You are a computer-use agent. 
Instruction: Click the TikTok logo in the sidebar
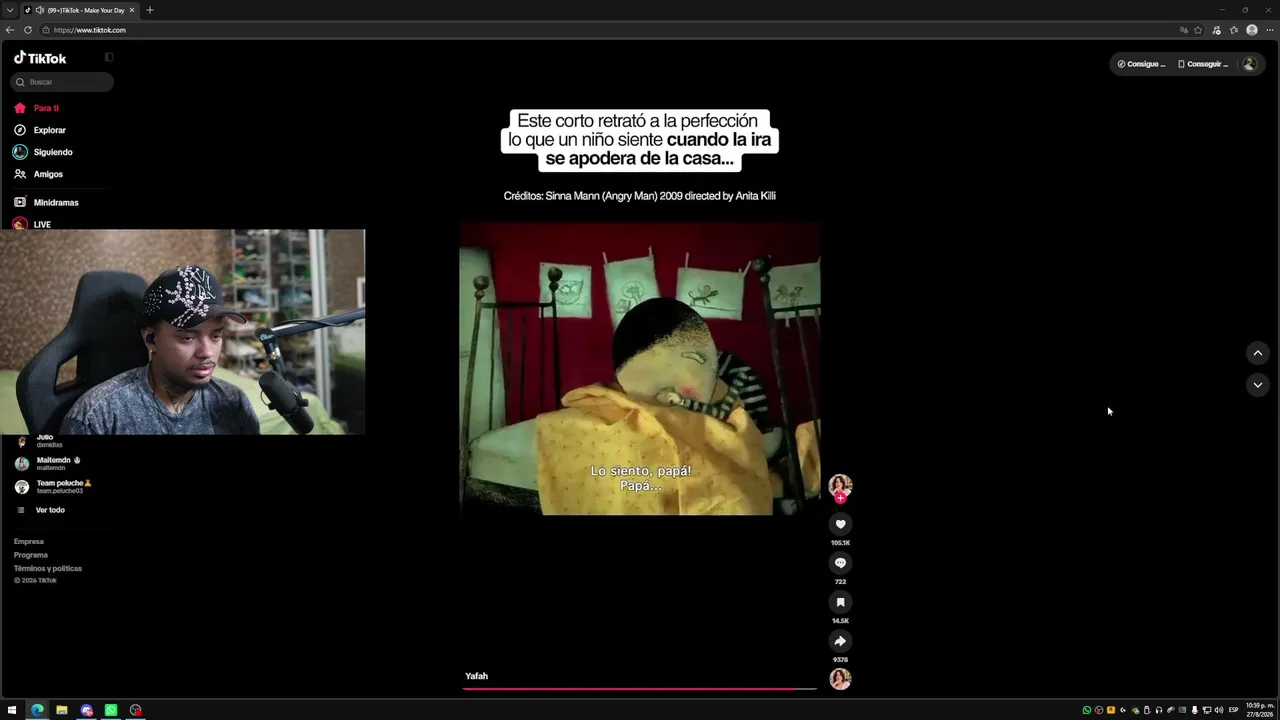click(40, 58)
